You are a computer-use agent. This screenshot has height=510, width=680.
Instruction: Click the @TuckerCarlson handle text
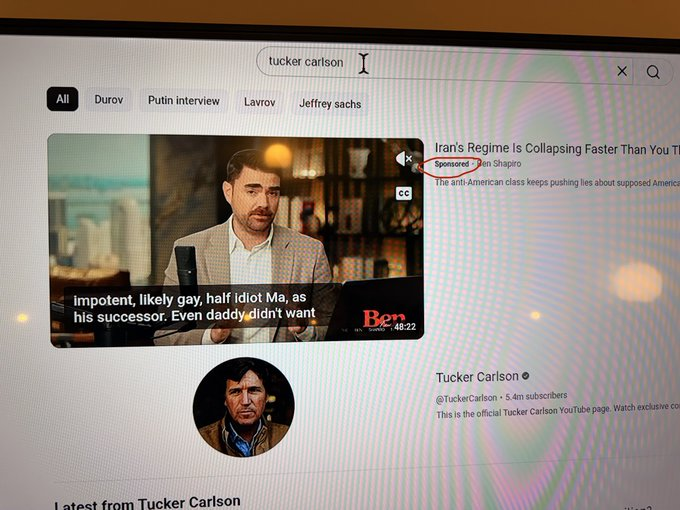(x=466, y=398)
